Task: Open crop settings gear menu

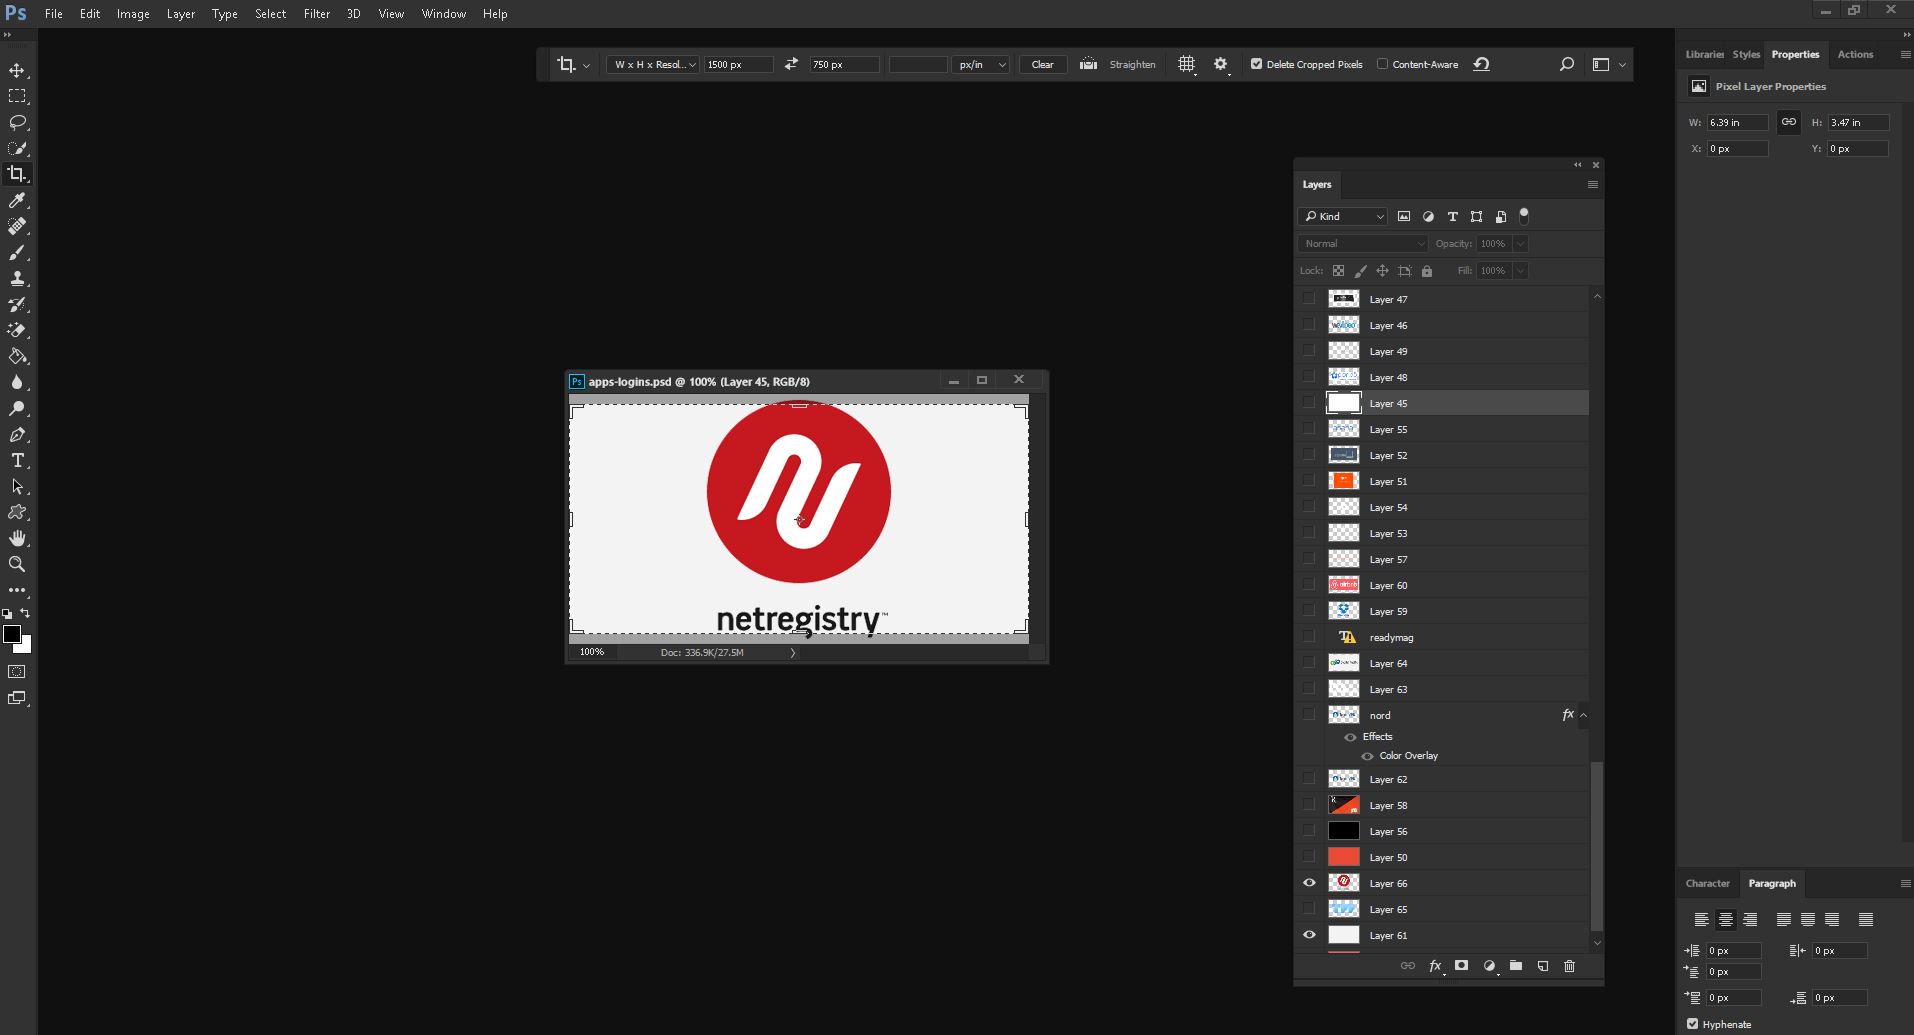Action: coord(1220,64)
